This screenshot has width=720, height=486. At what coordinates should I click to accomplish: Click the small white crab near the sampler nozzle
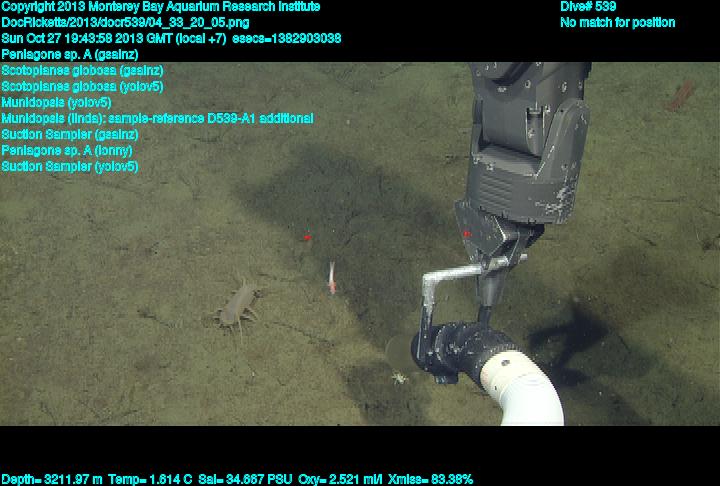[x=399, y=379]
